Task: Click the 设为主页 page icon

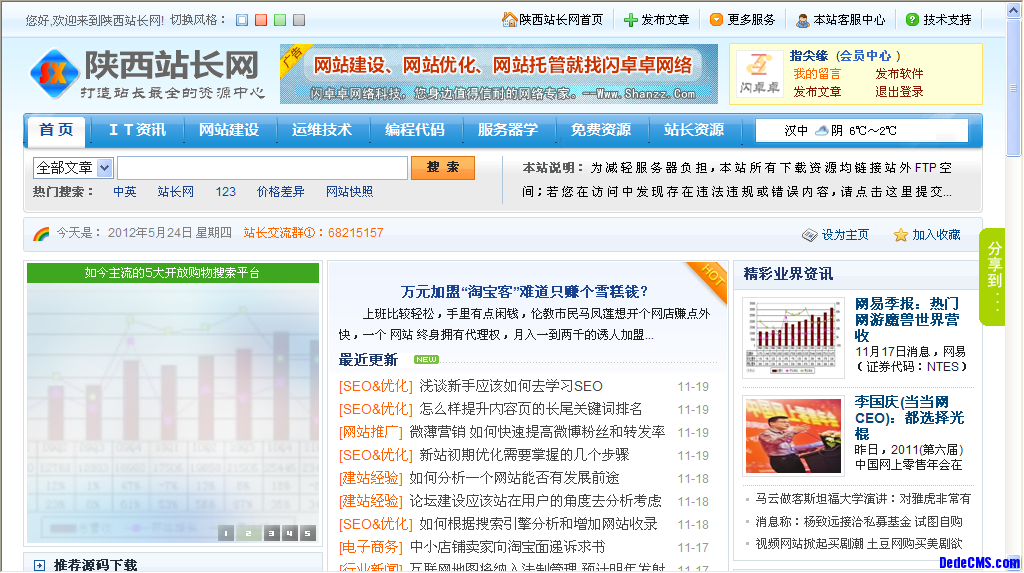Action: (x=810, y=235)
